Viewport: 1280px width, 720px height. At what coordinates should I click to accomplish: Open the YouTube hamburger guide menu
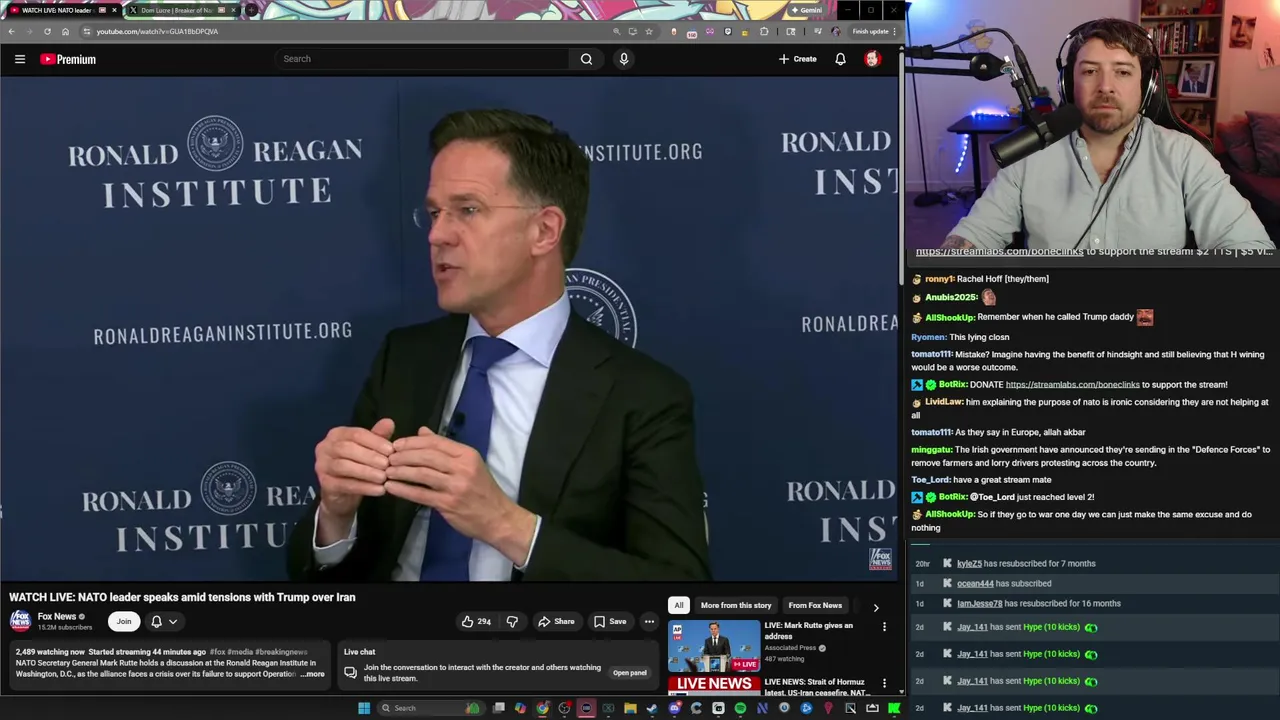click(x=19, y=59)
